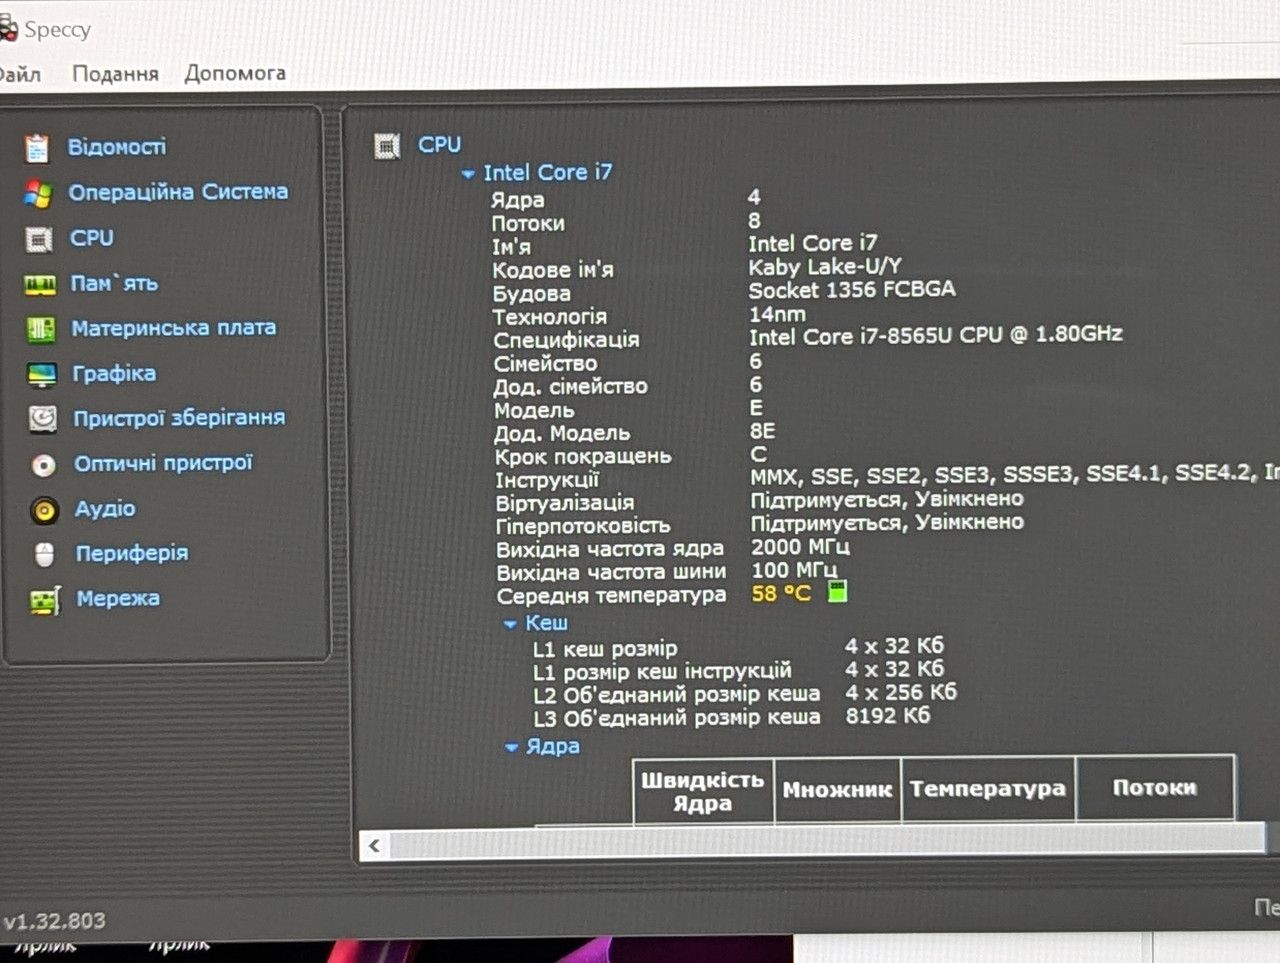Open the Операційна Система section
The height and width of the screenshot is (963, 1280).
(178, 192)
